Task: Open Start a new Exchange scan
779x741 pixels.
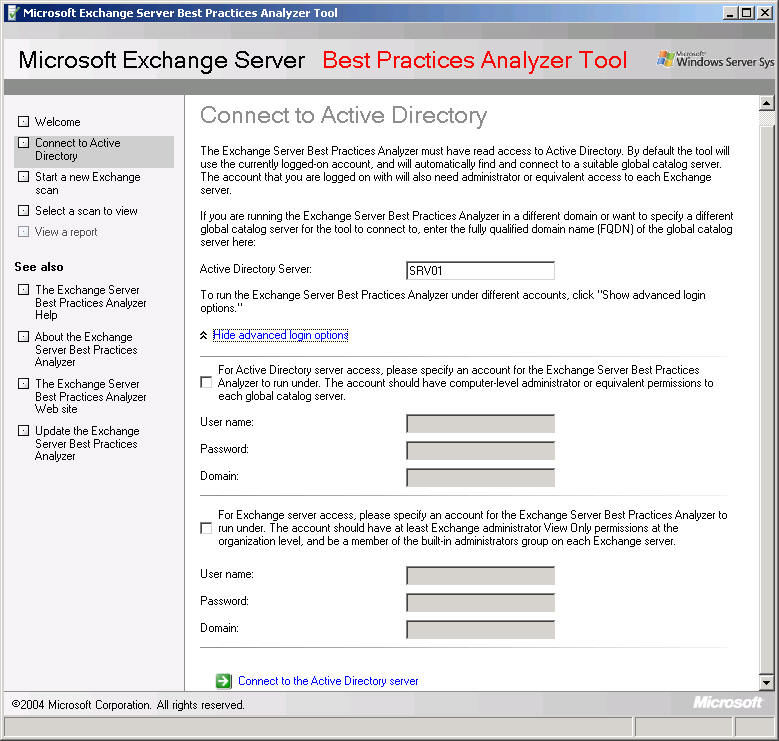Action: [87, 183]
